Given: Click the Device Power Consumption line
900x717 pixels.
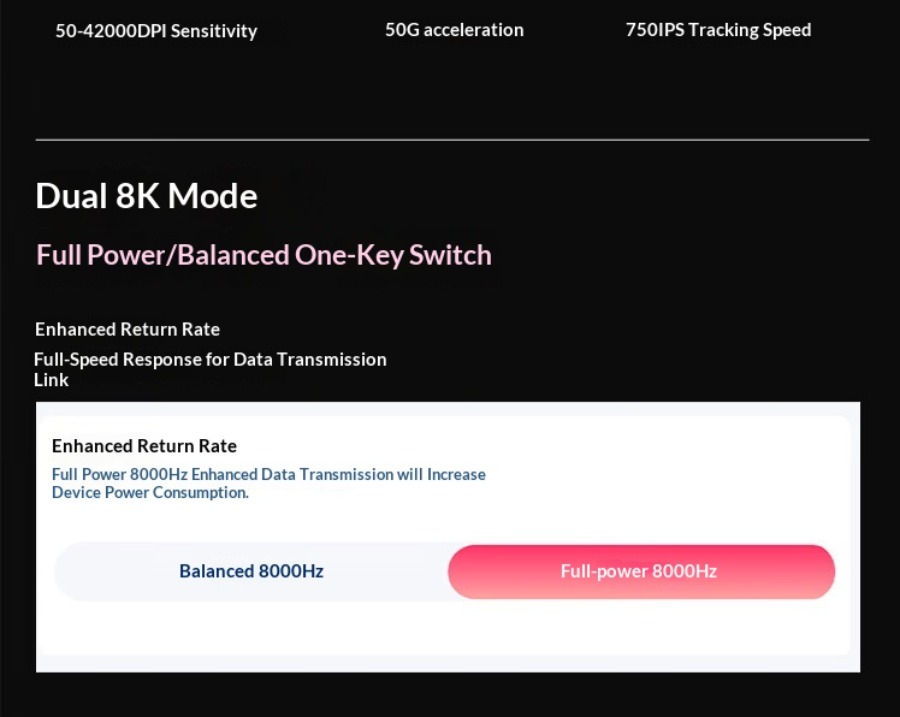Looking at the screenshot, I should coord(150,493).
